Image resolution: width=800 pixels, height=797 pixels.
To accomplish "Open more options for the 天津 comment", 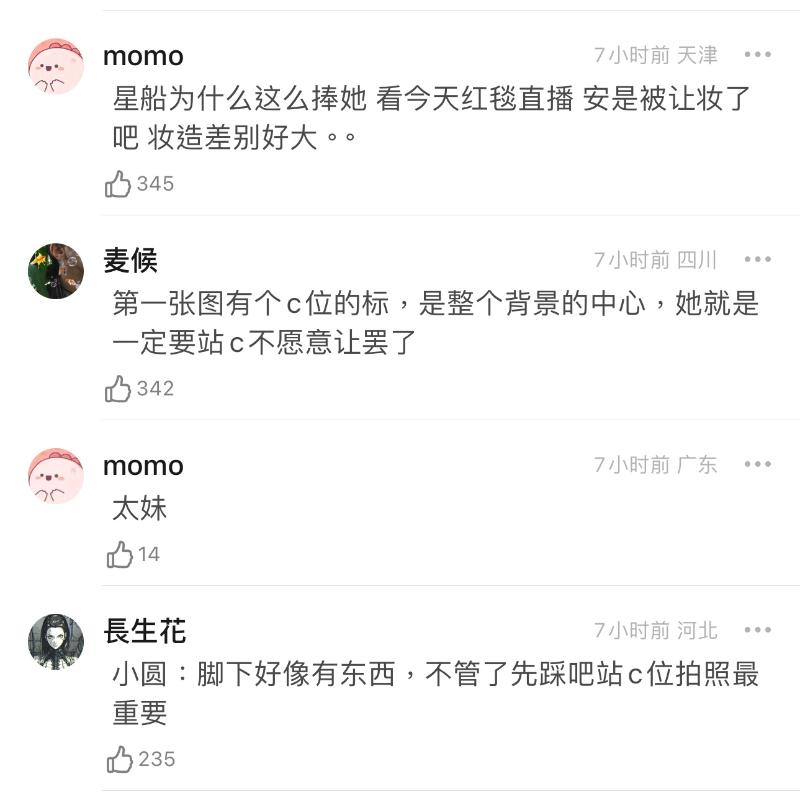I will click(757, 55).
